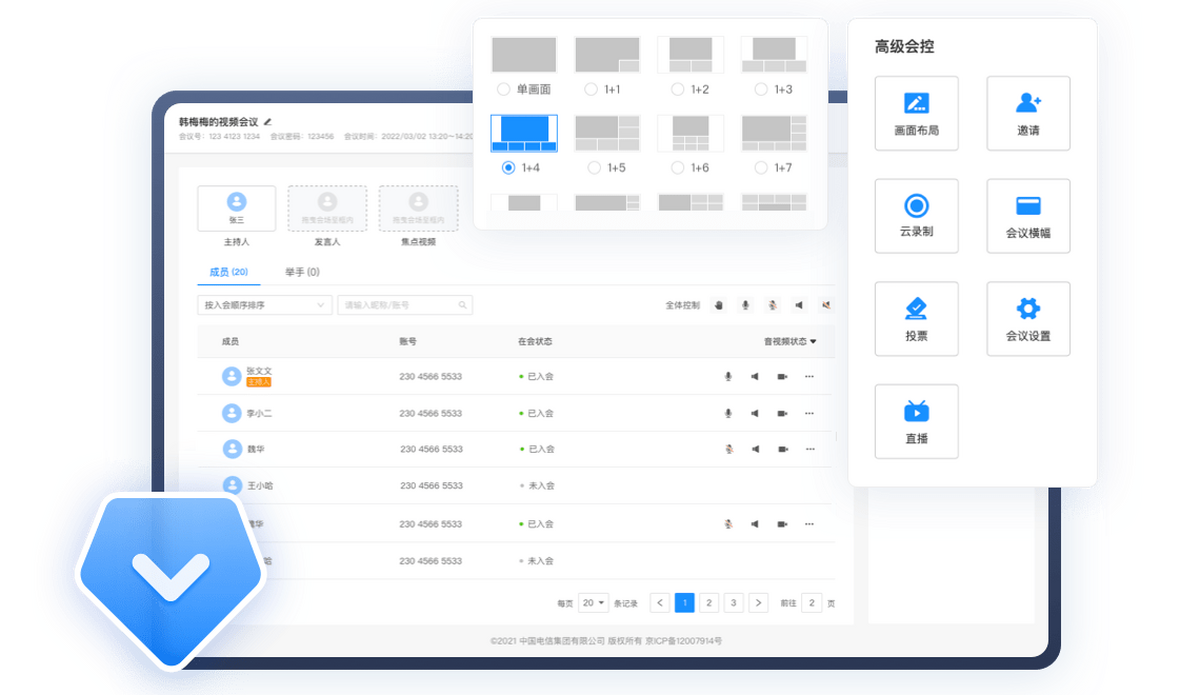Open 画面布局 in advanced controls
Viewport: 1200px width, 695px height.
click(916, 113)
